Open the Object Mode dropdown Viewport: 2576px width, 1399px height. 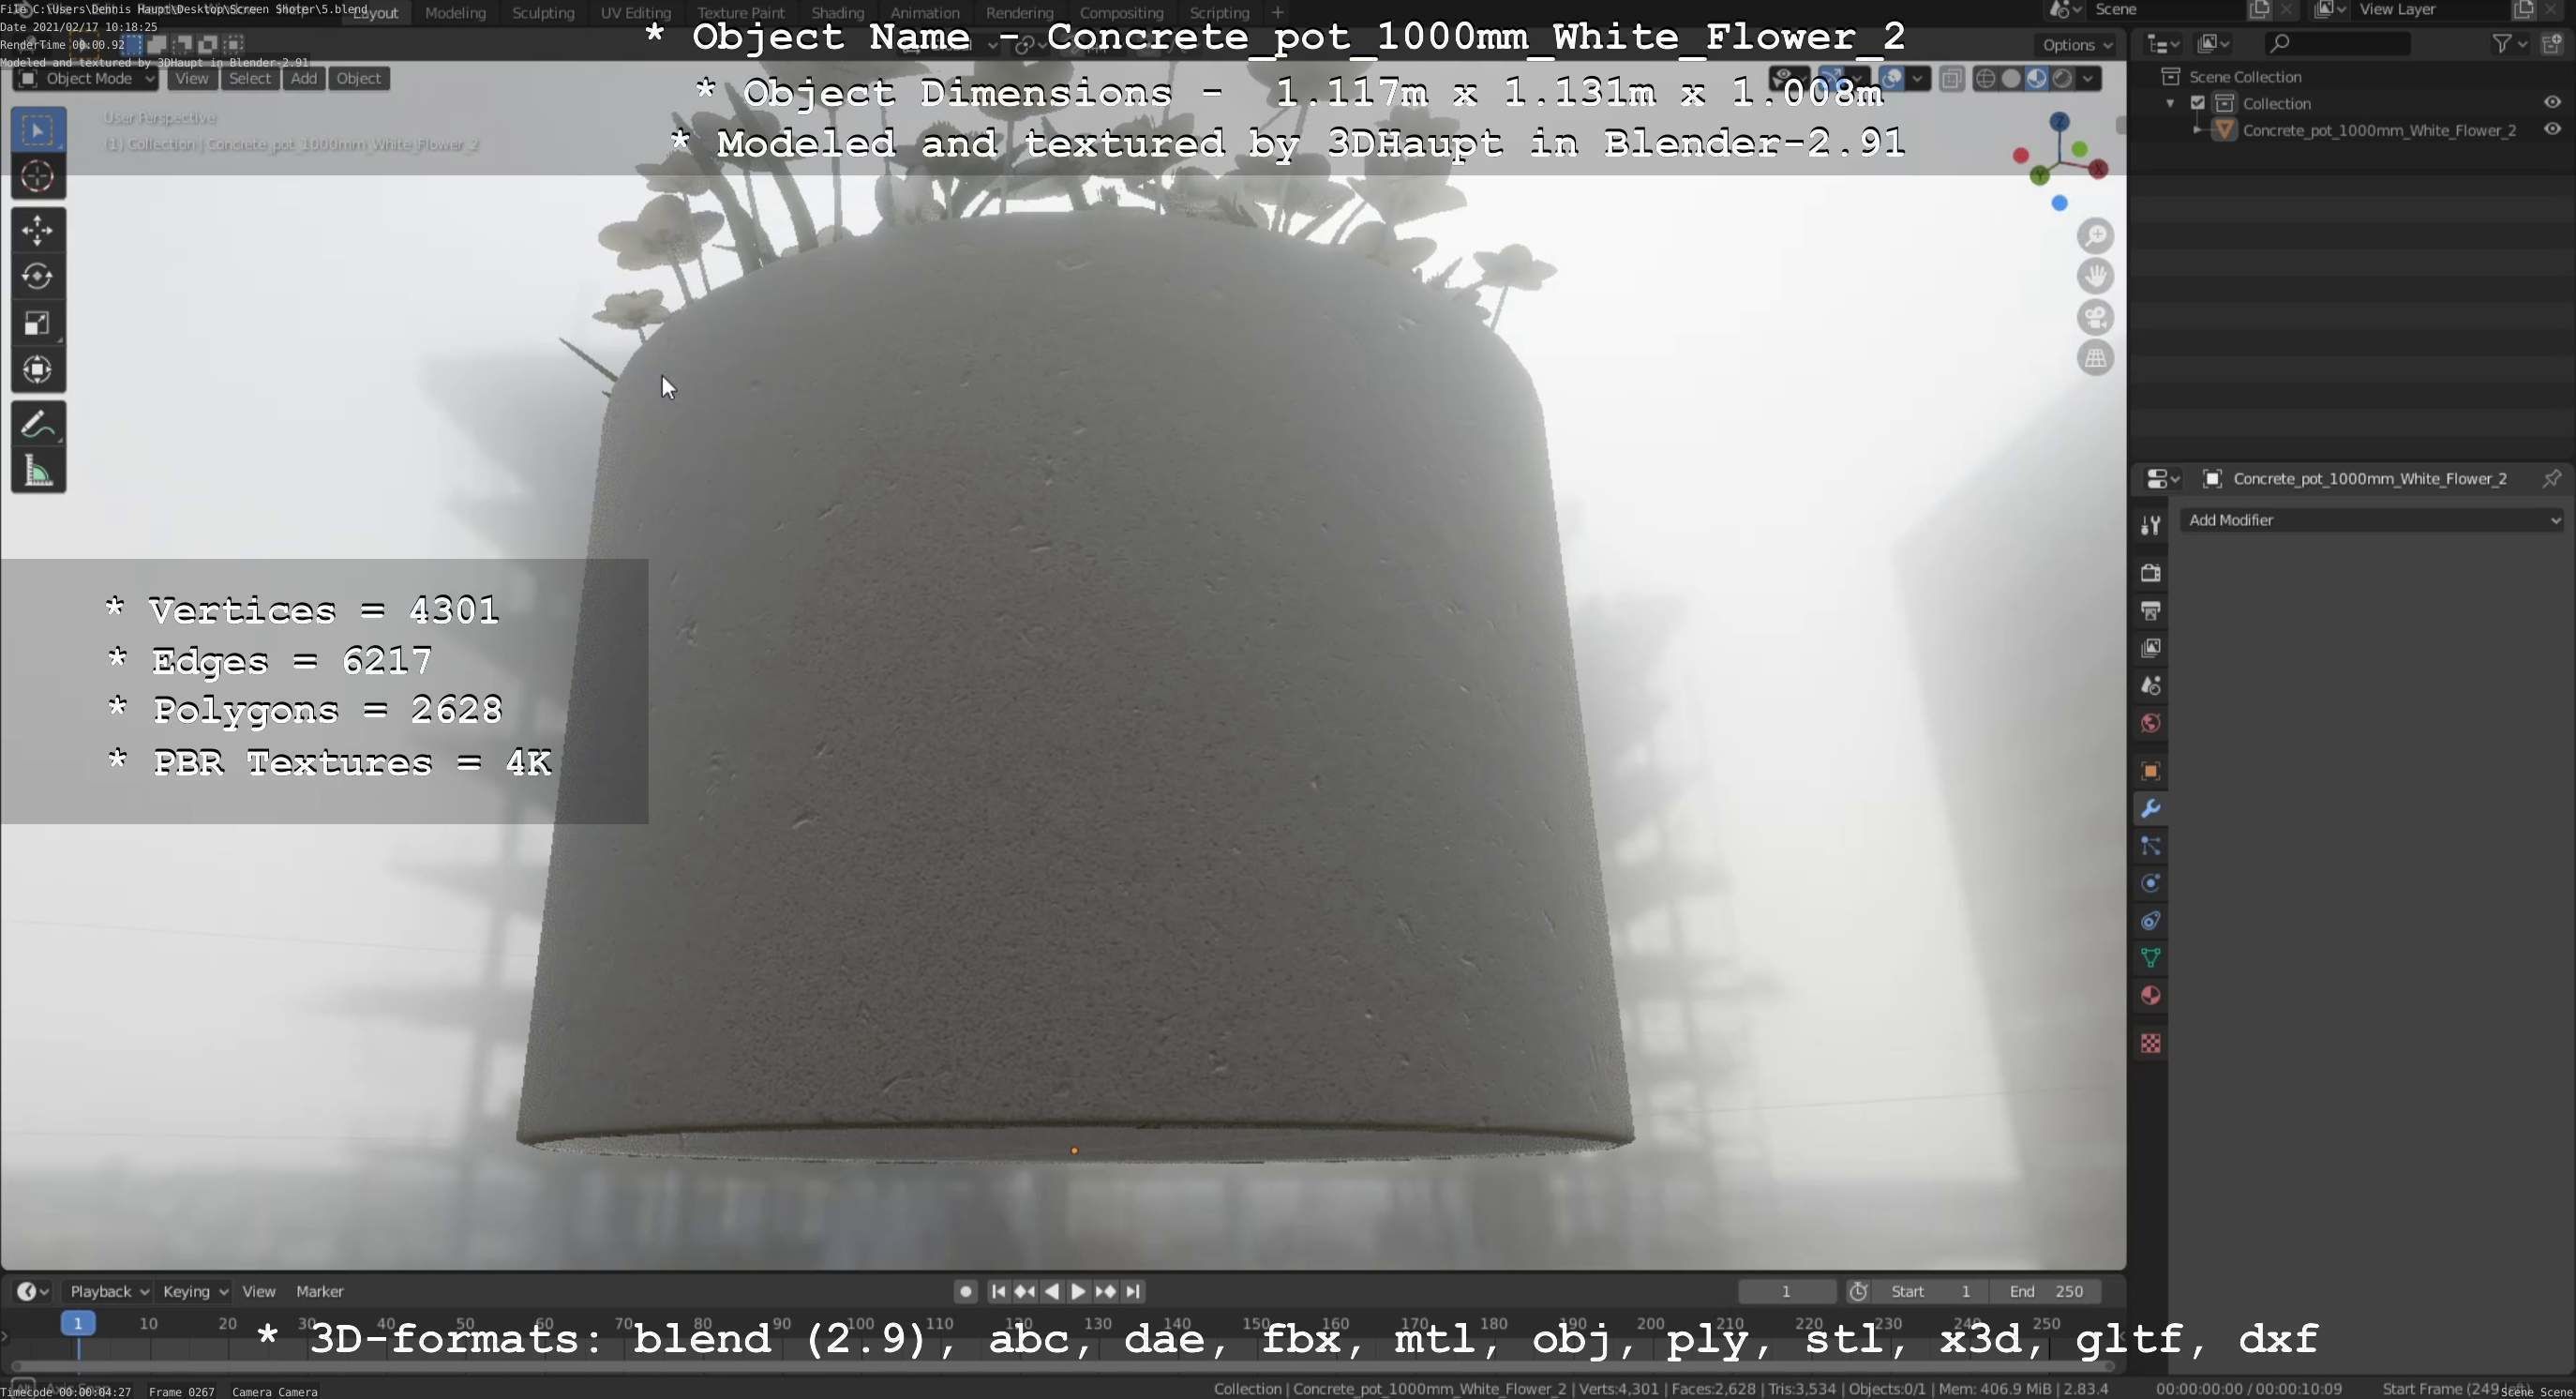point(86,78)
